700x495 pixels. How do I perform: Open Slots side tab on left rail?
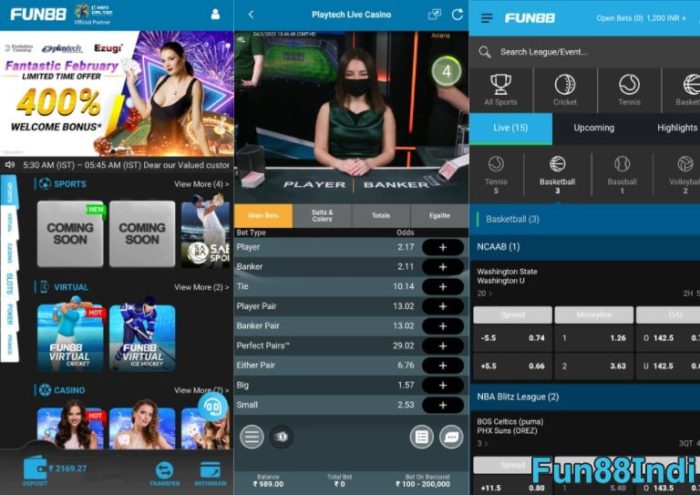point(9,284)
